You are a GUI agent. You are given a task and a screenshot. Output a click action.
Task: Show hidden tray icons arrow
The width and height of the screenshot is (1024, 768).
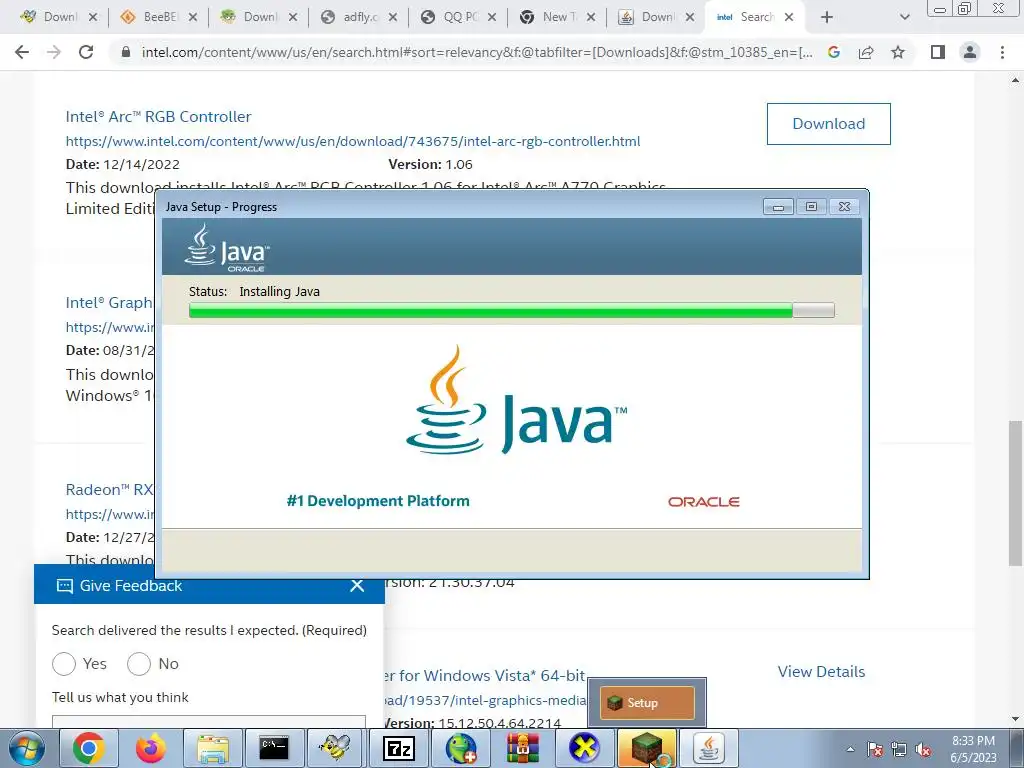coord(850,749)
